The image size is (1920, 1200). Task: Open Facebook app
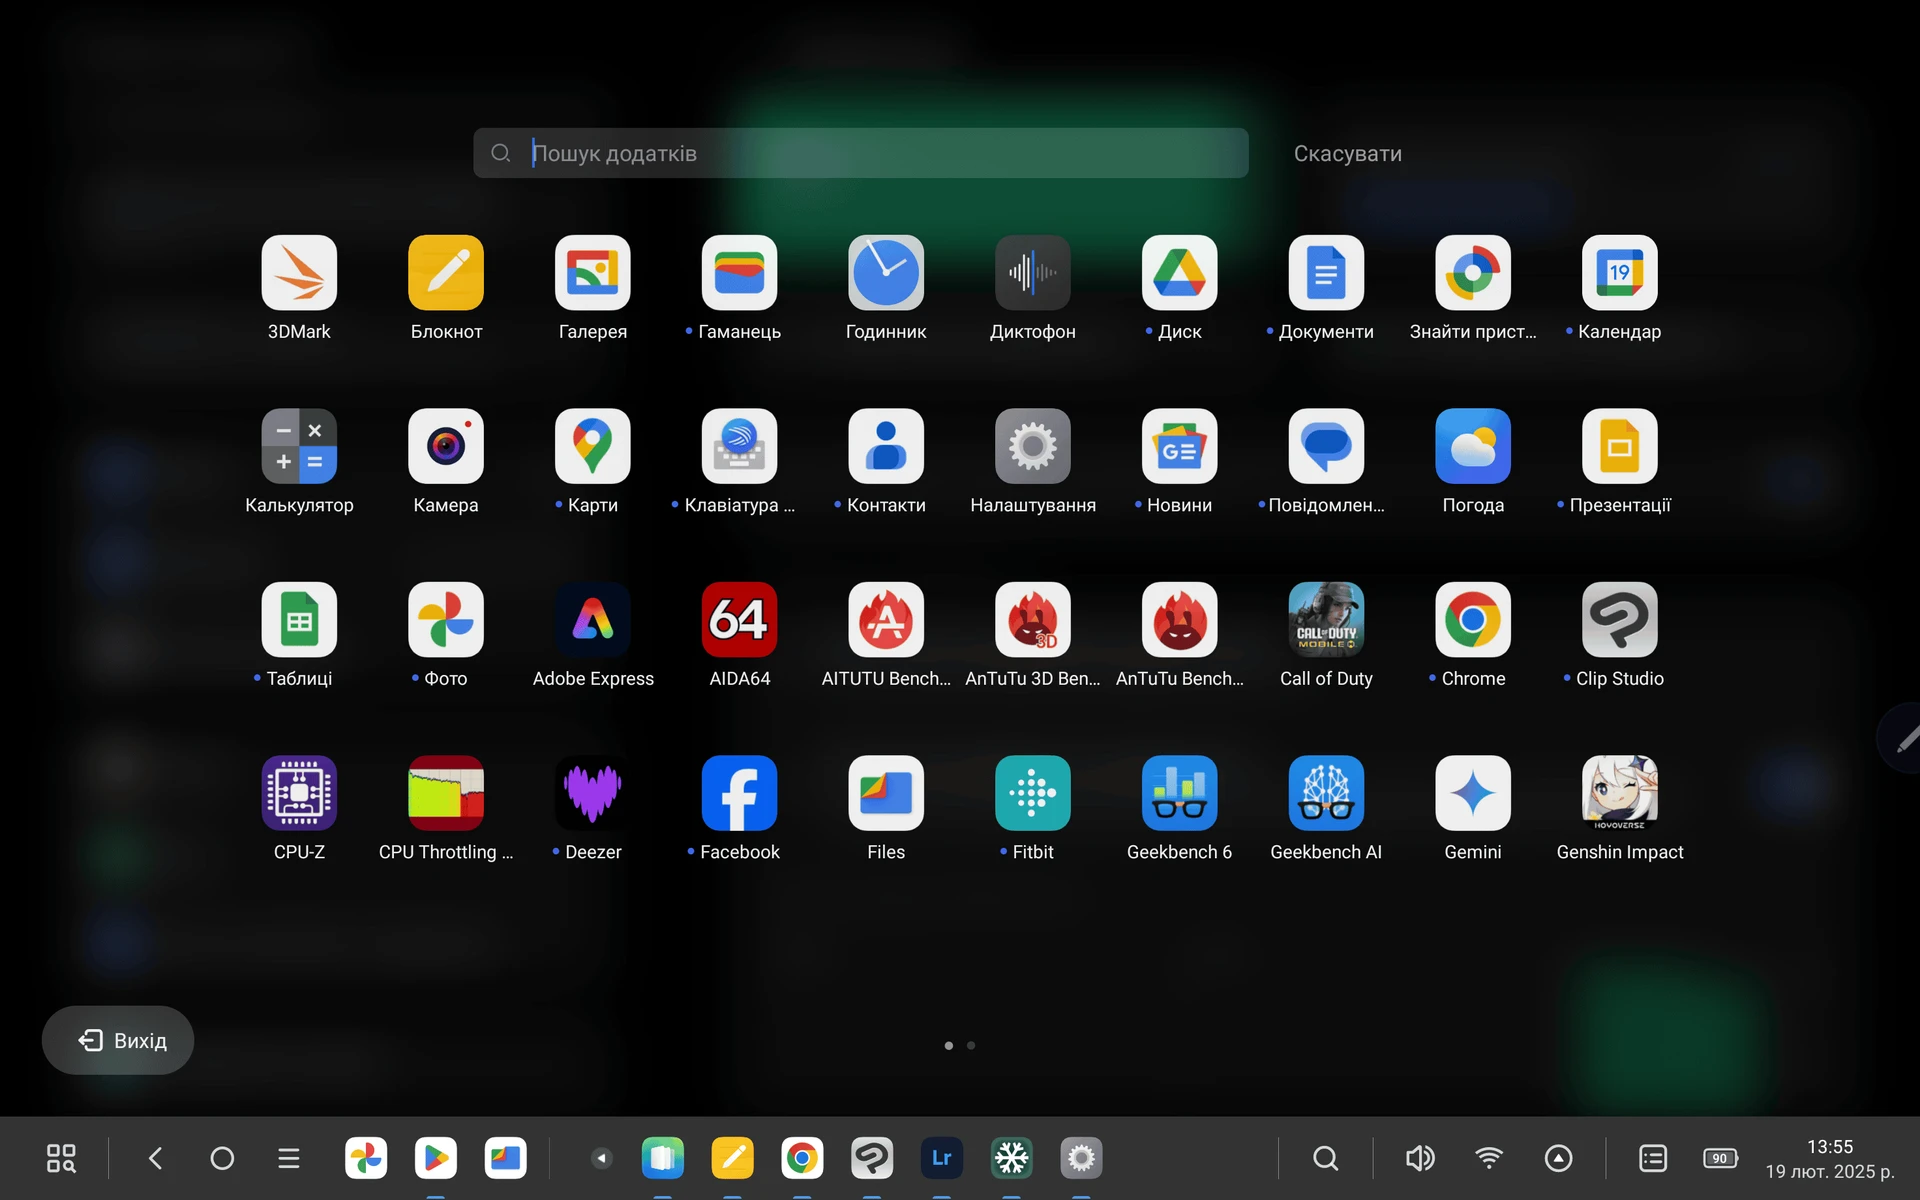[739, 793]
